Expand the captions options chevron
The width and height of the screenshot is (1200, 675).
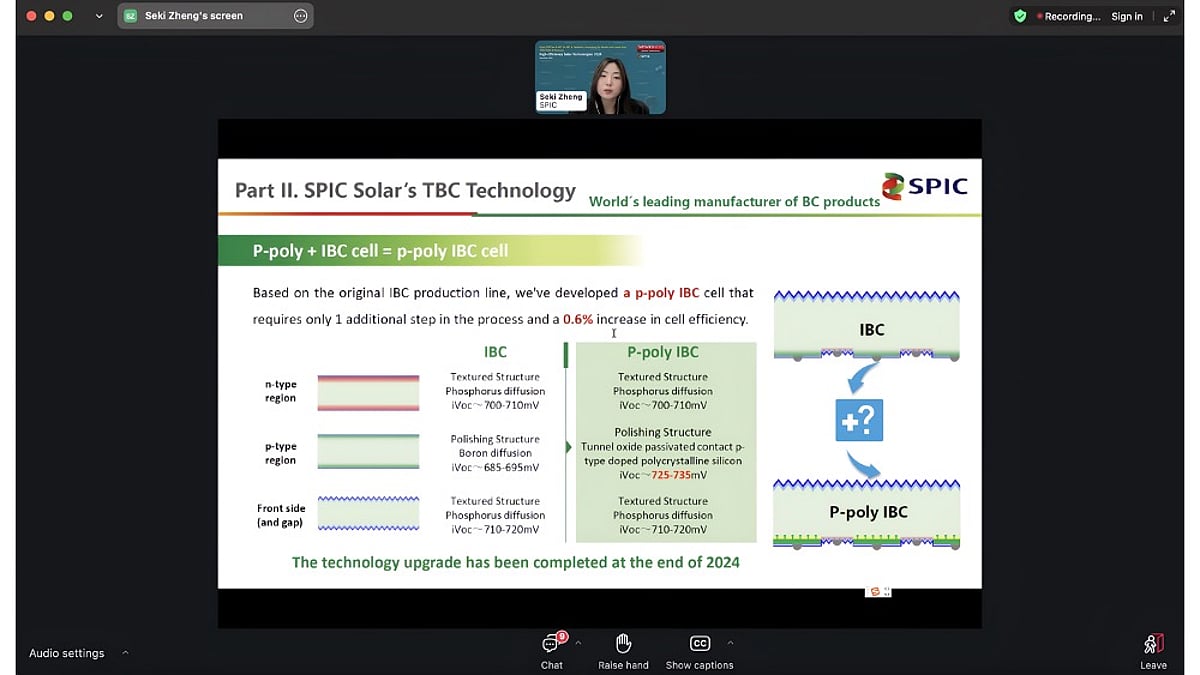(730, 643)
